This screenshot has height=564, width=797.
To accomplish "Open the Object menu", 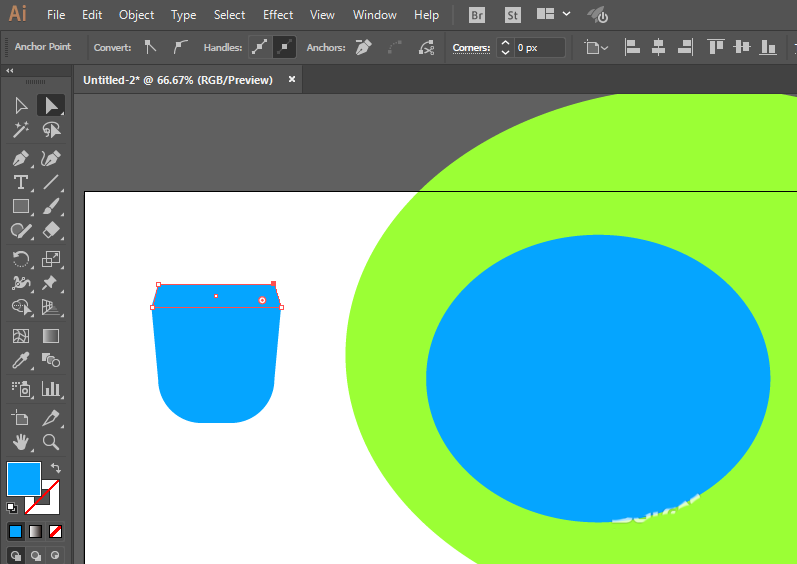I will tap(136, 15).
